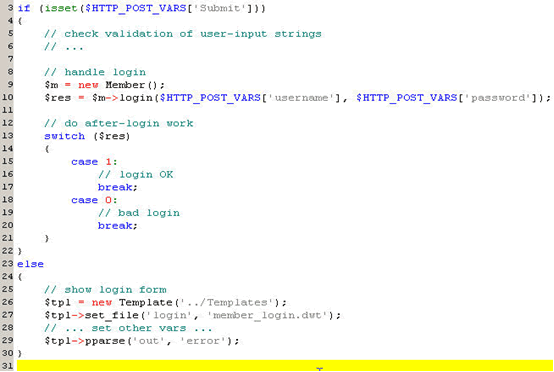Click the '// ...' comment on line 6
Image resolution: width=554 pixels, height=372 pixels.
(x=64, y=47)
